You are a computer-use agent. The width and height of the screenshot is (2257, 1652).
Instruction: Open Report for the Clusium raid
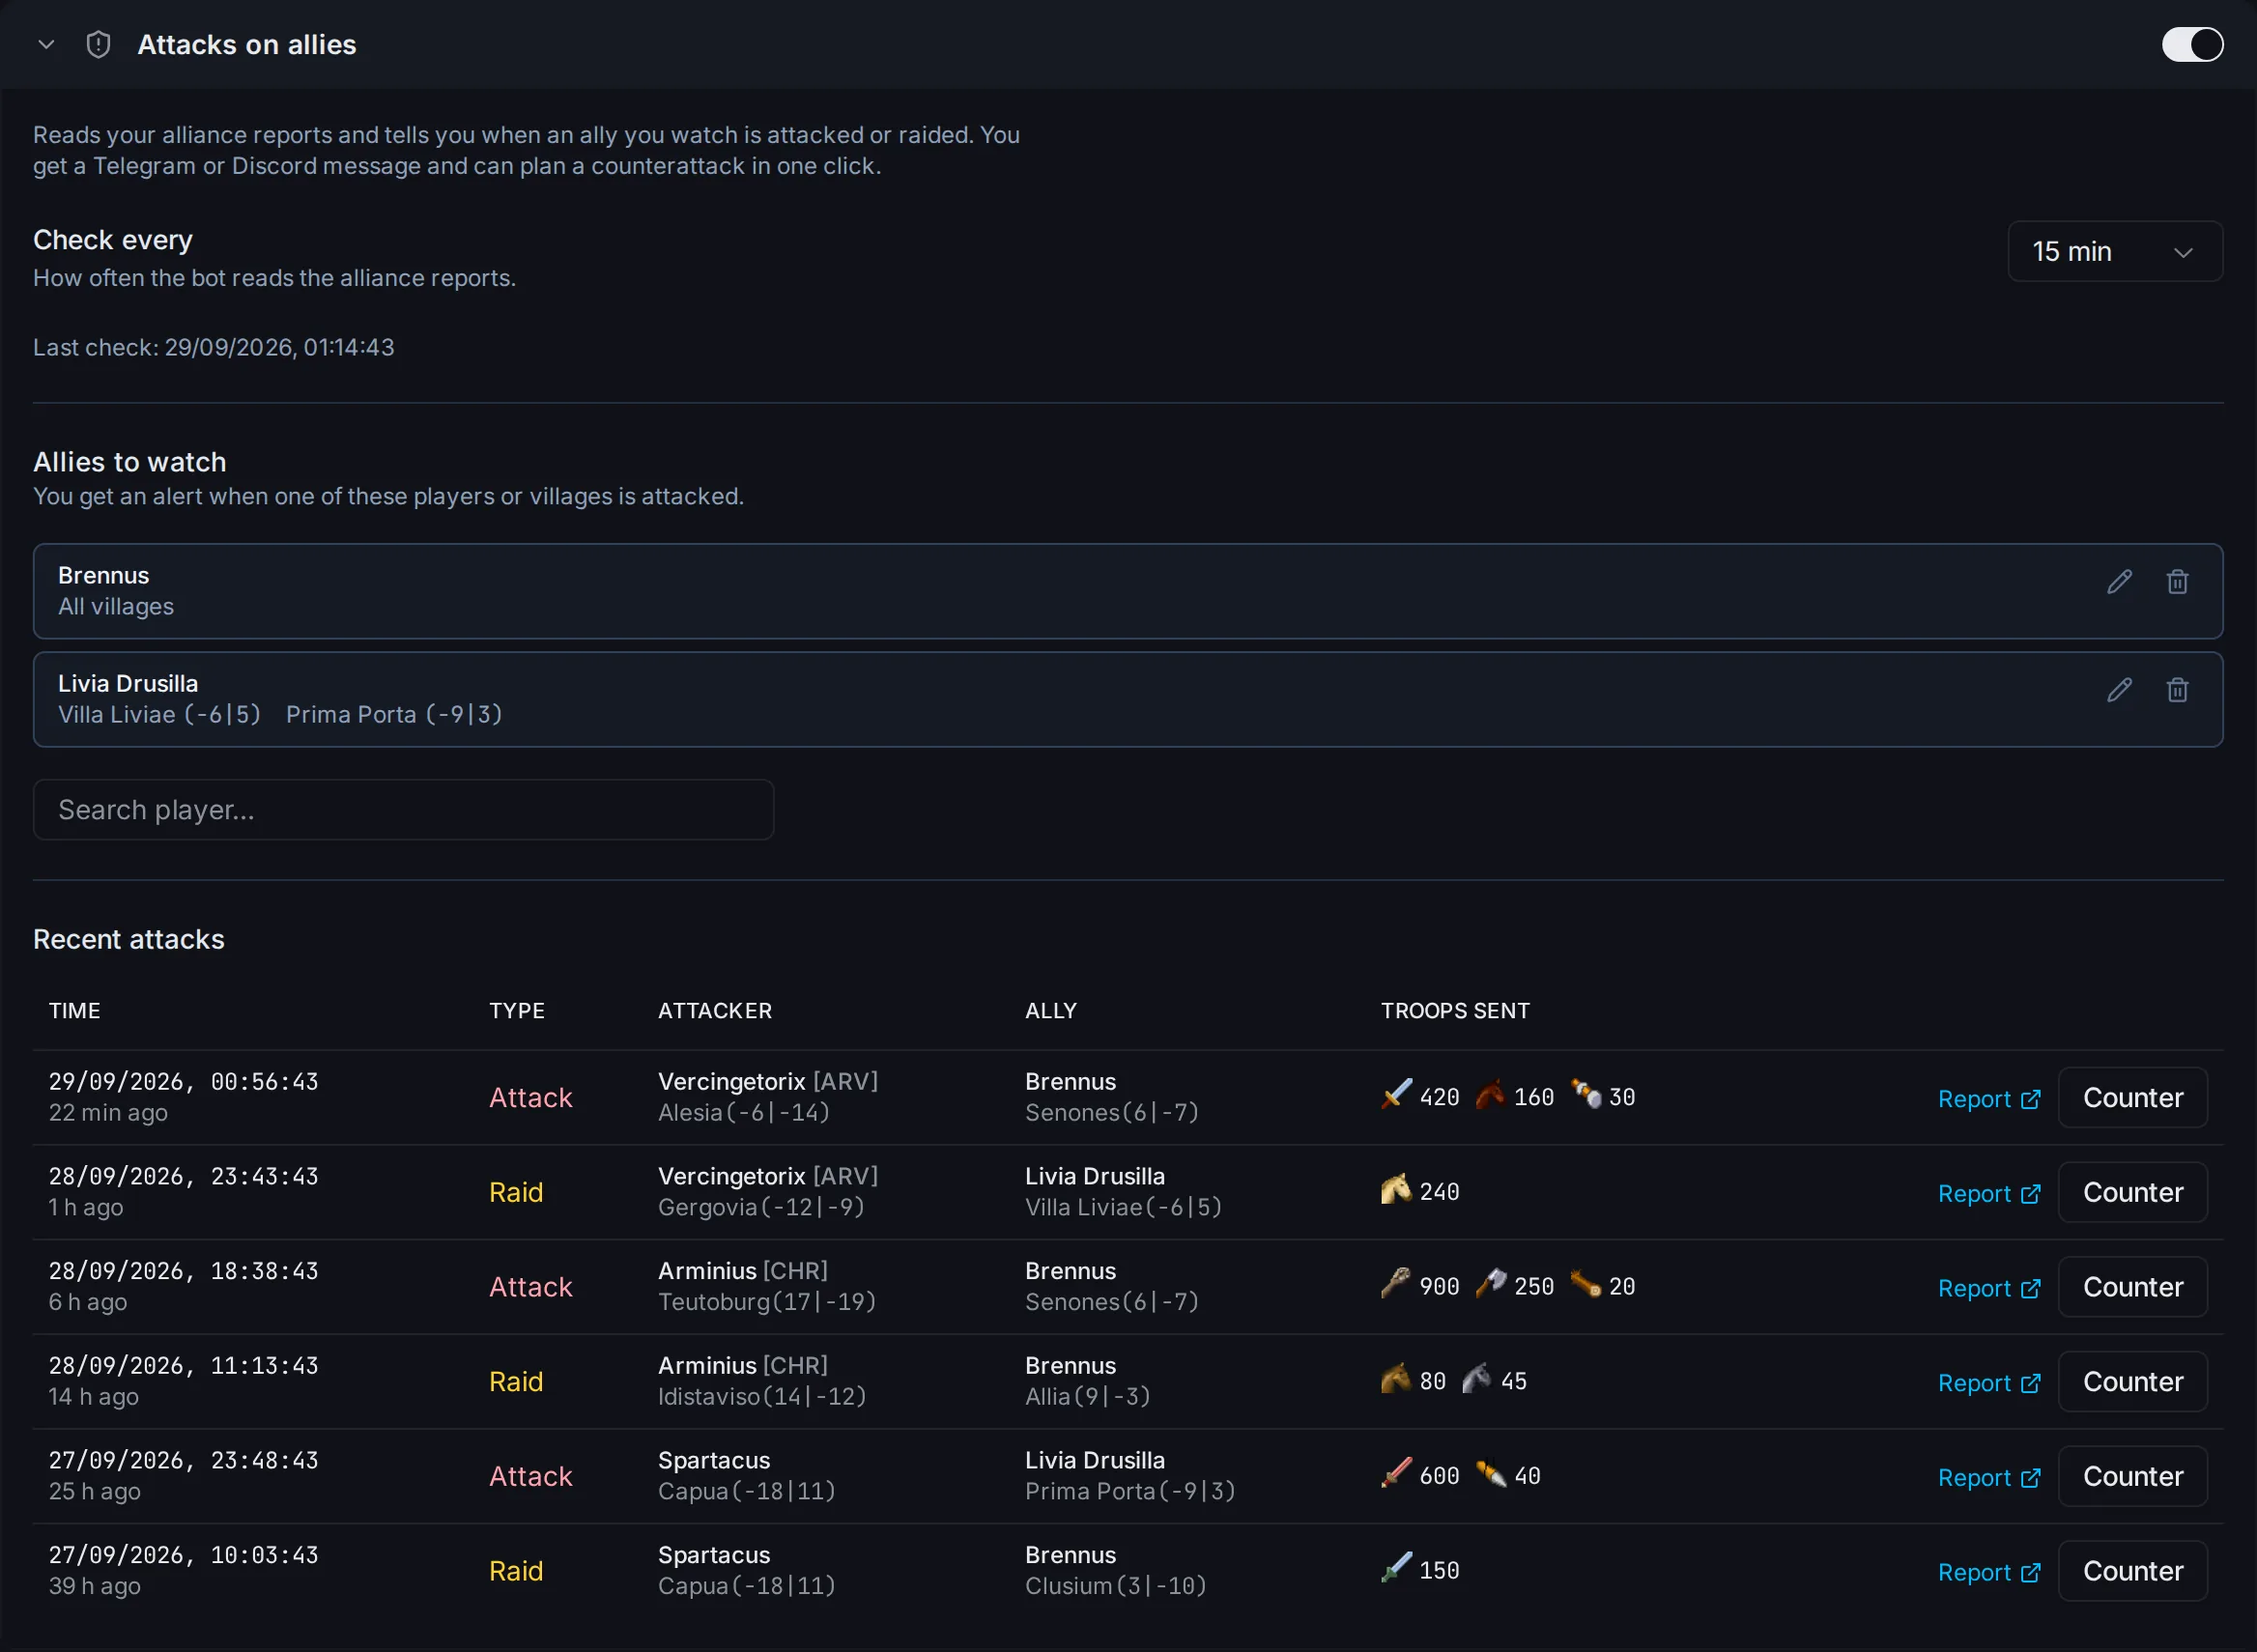[x=1988, y=1573]
